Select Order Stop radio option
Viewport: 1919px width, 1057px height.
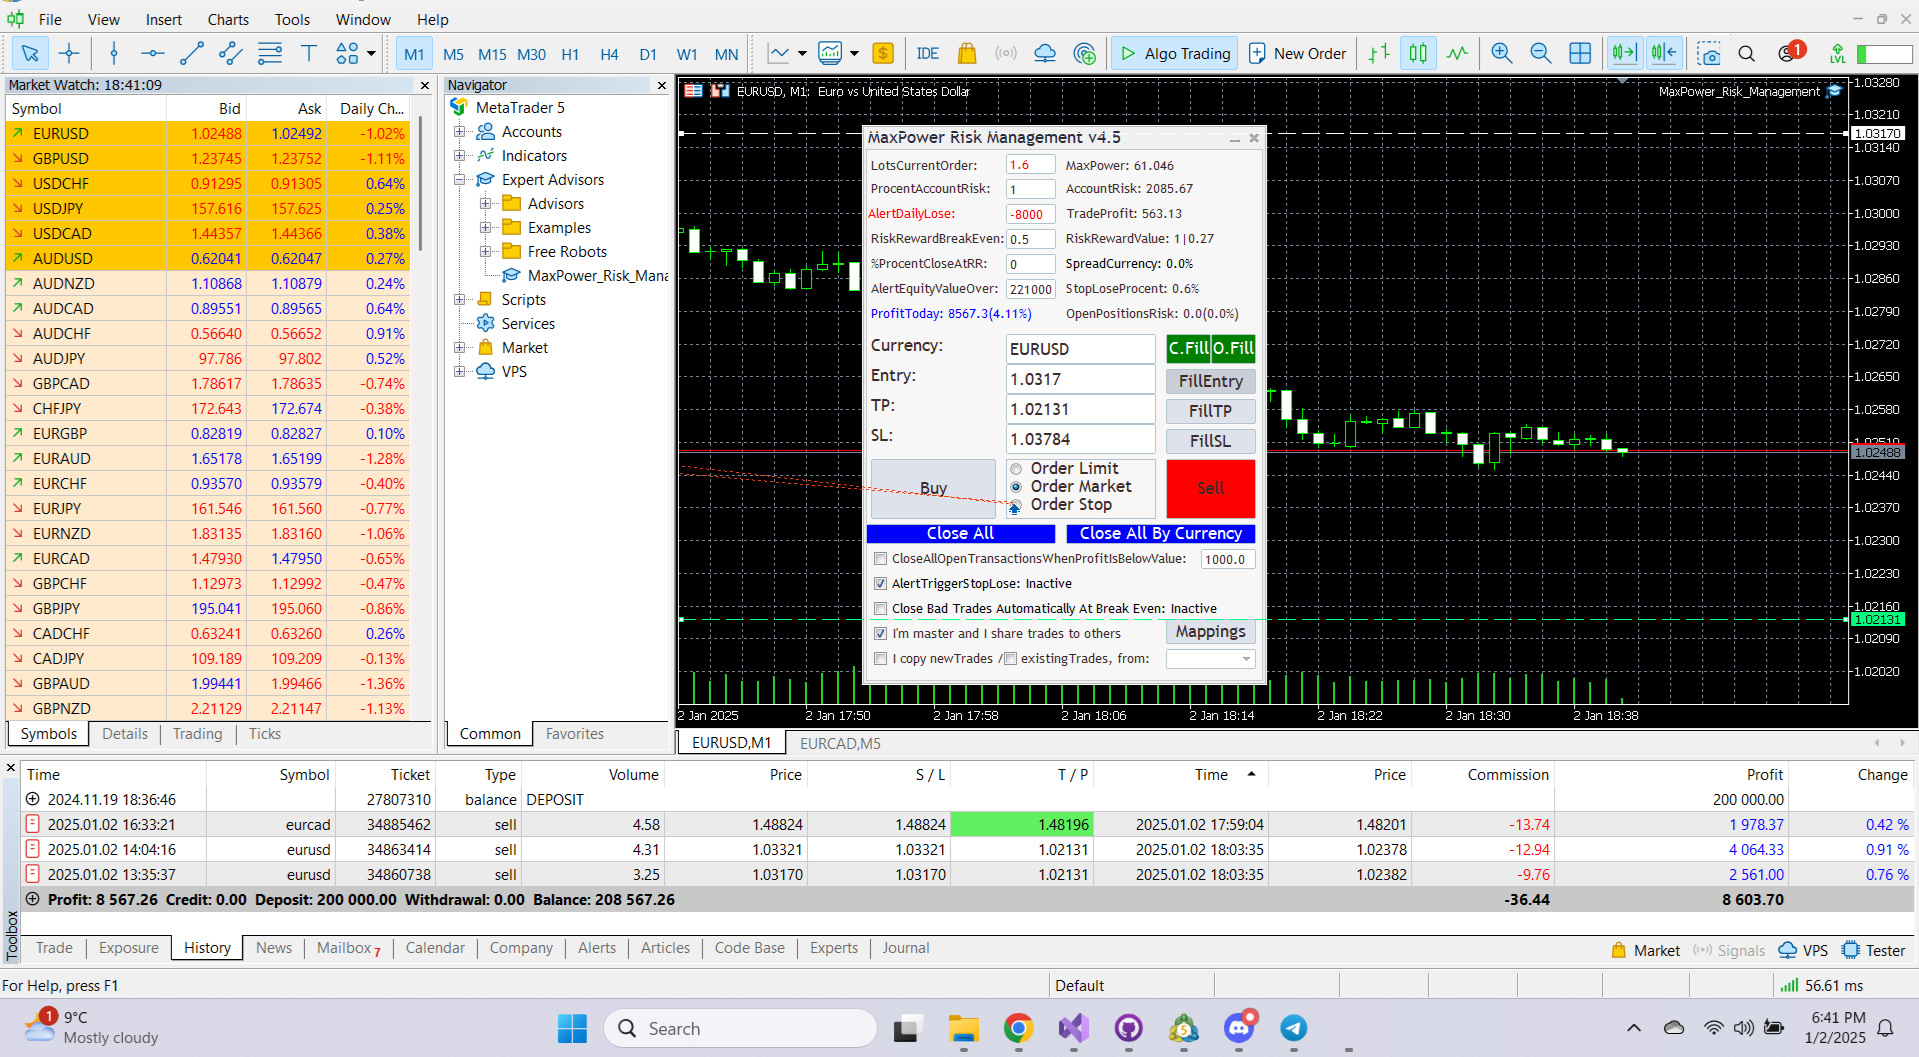1016,506
